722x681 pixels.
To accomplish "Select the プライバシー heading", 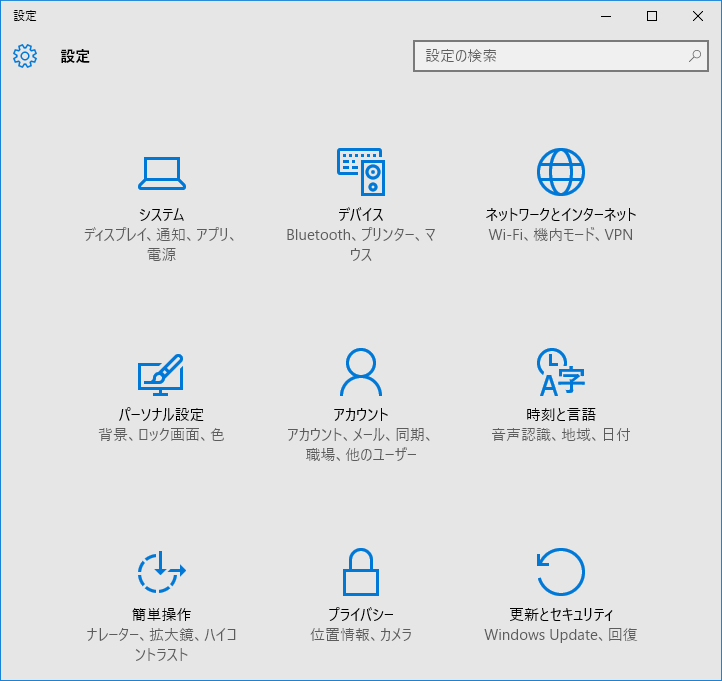I will [361, 614].
